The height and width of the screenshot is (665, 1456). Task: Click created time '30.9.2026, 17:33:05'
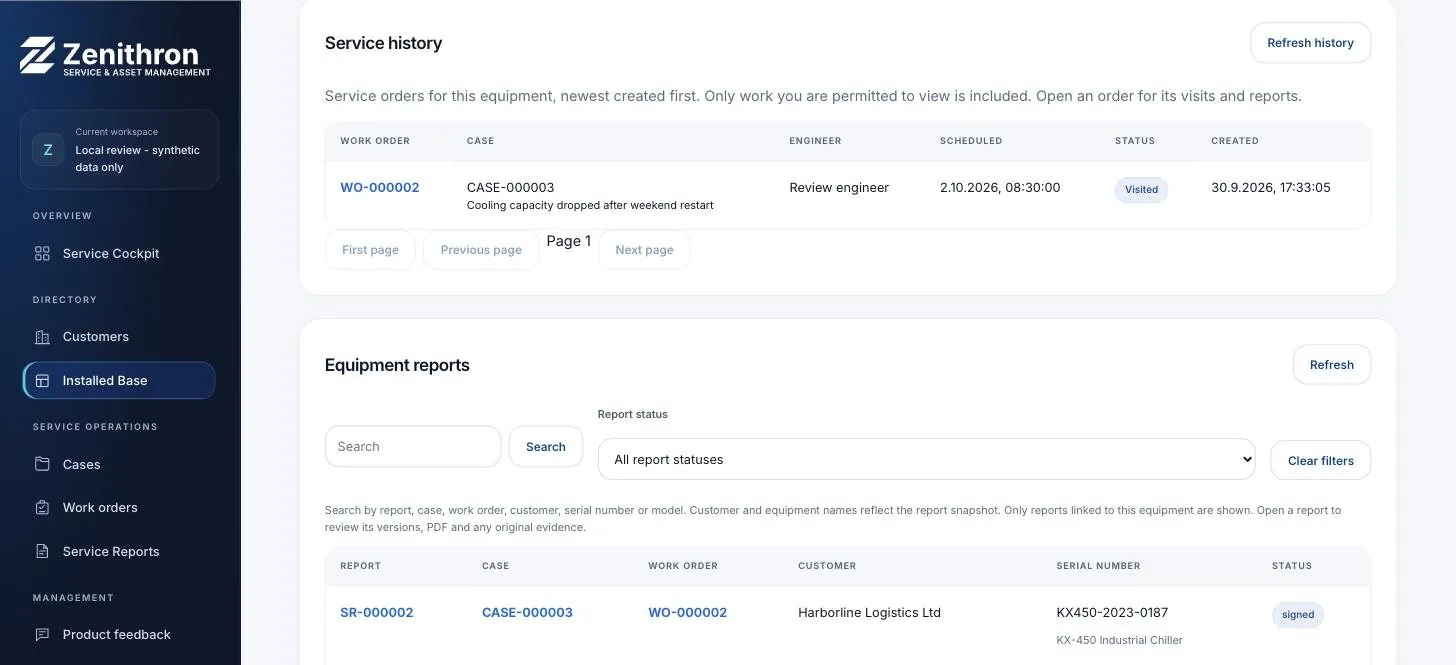[x=1271, y=188]
